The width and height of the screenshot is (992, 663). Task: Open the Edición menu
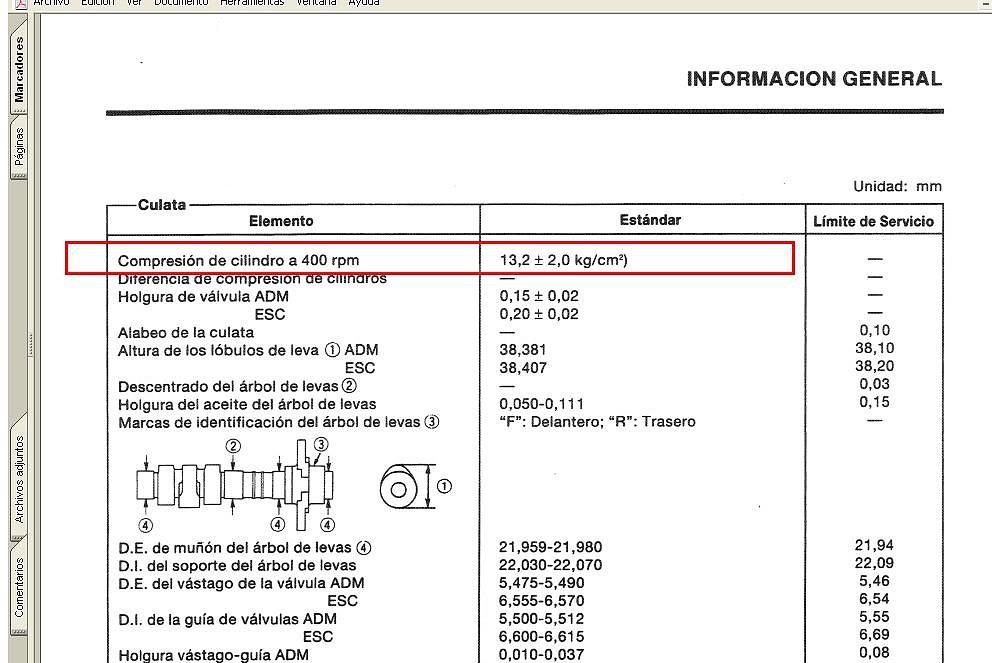(98, 3)
